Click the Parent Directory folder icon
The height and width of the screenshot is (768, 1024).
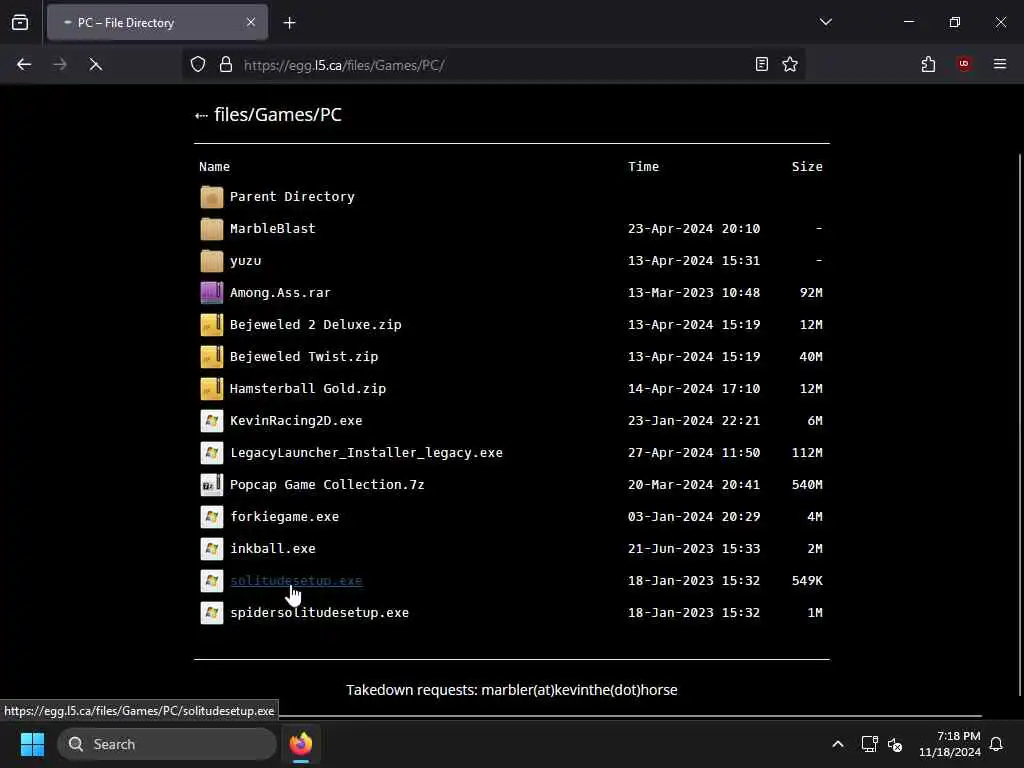click(212, 197)
